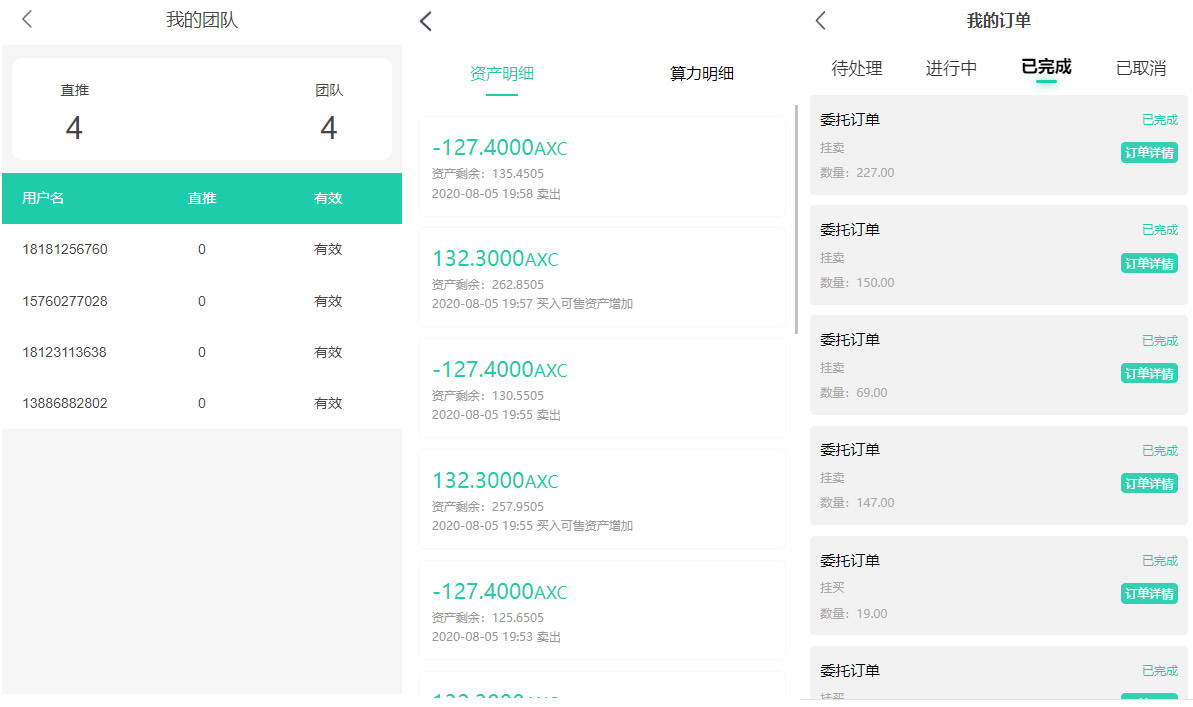Click the asset list scrollbar
Viewport: 1193px width, 707px height.
point(796,219)
